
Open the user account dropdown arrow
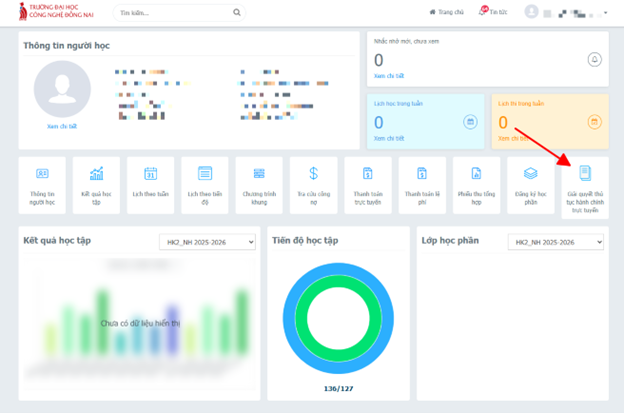point(606,13)
